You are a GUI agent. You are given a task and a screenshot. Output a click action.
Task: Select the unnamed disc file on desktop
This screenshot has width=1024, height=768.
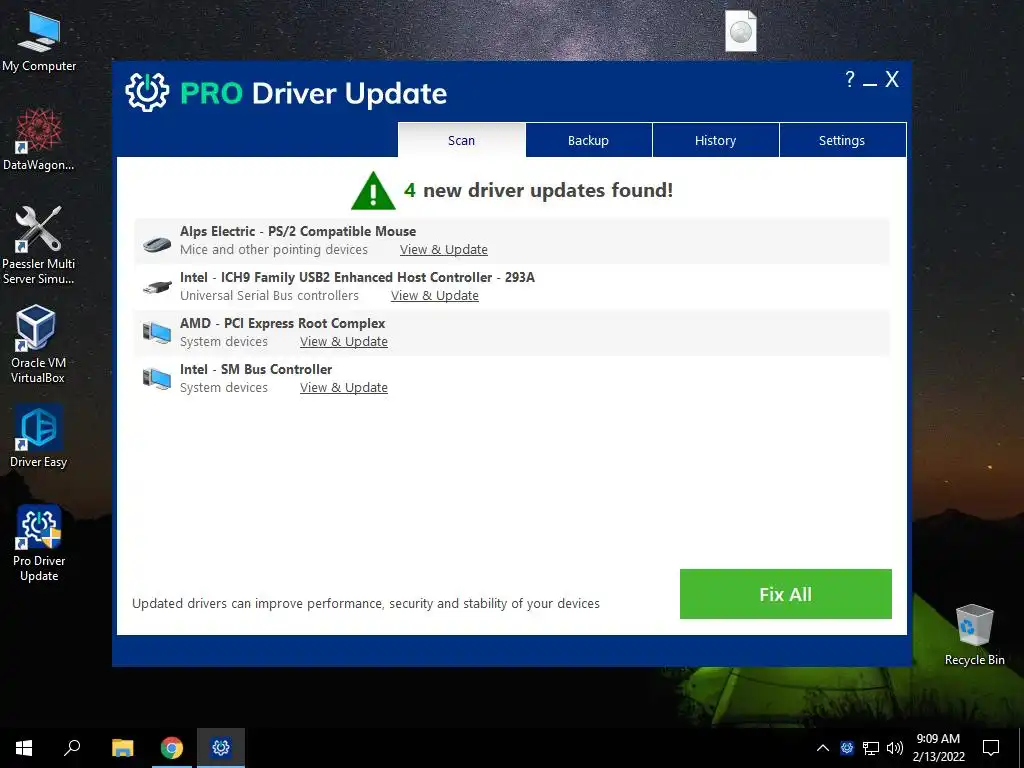741,31
